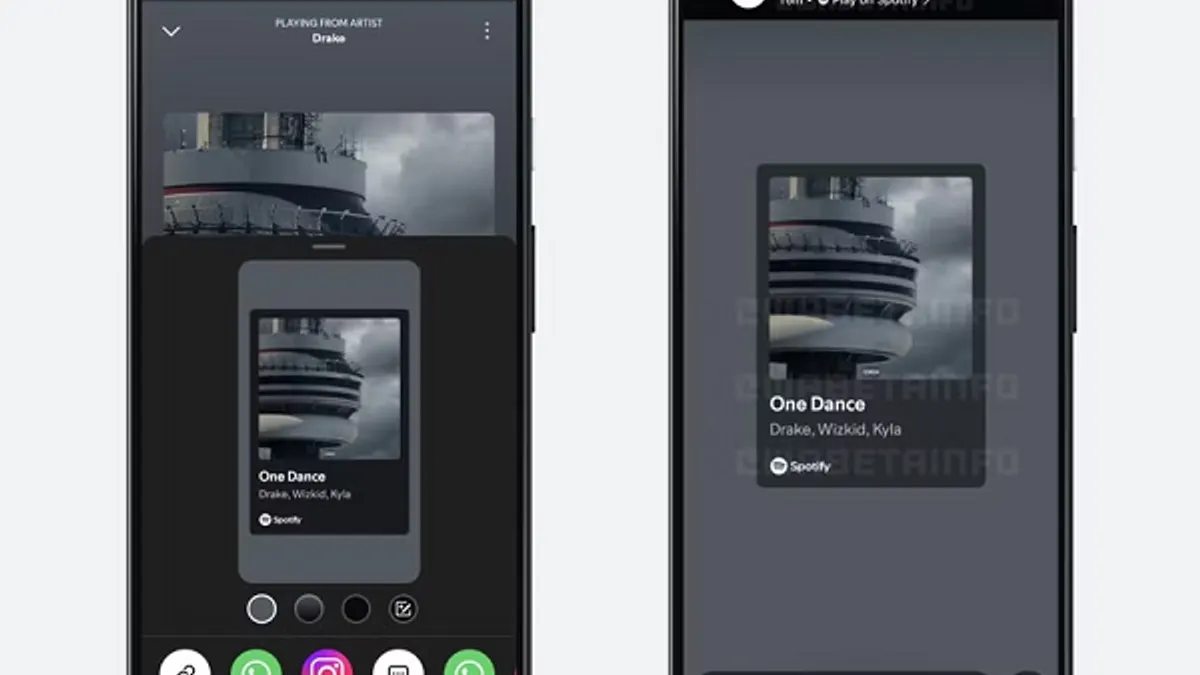Screen dimensions: 1200x675
Task: Tap the Spotify logo in the share sheet preview
Action: click(280, 520)
